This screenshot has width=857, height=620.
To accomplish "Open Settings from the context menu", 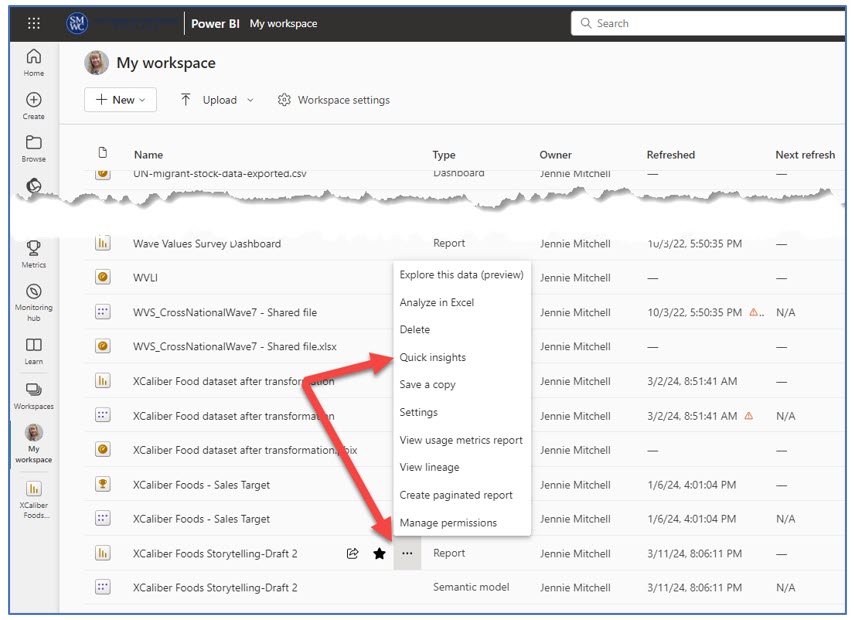I will tap(419, 412).
